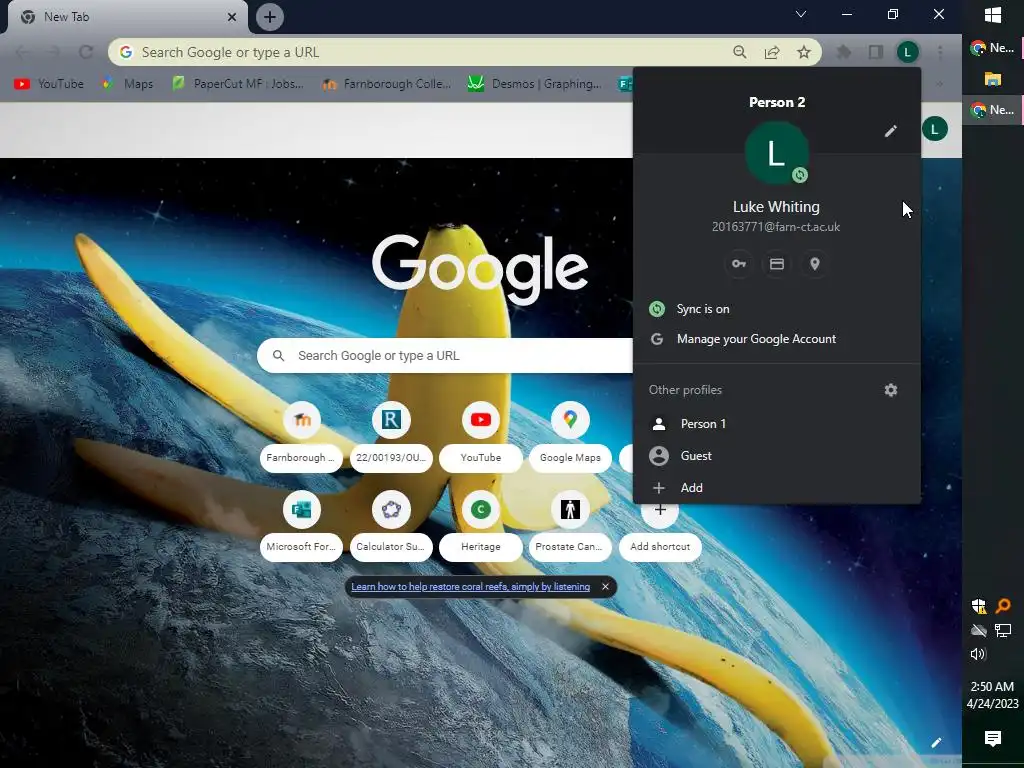Open File Explorer from taskbar
The width and height of the screenshot is (1024, 768).
(993, 79)
